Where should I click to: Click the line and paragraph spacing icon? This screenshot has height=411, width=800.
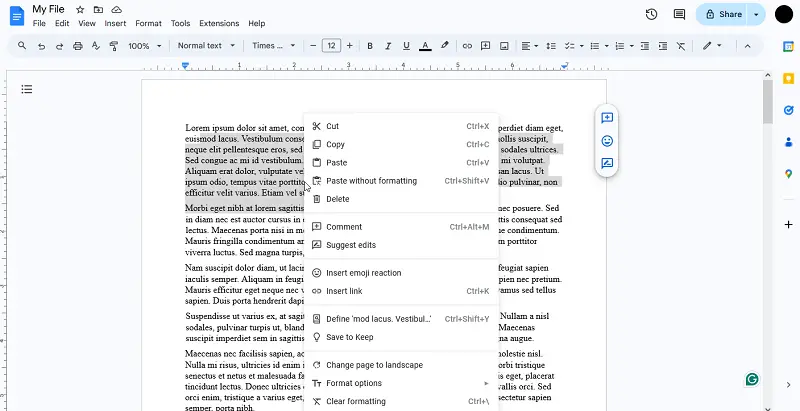coord(551,46)
